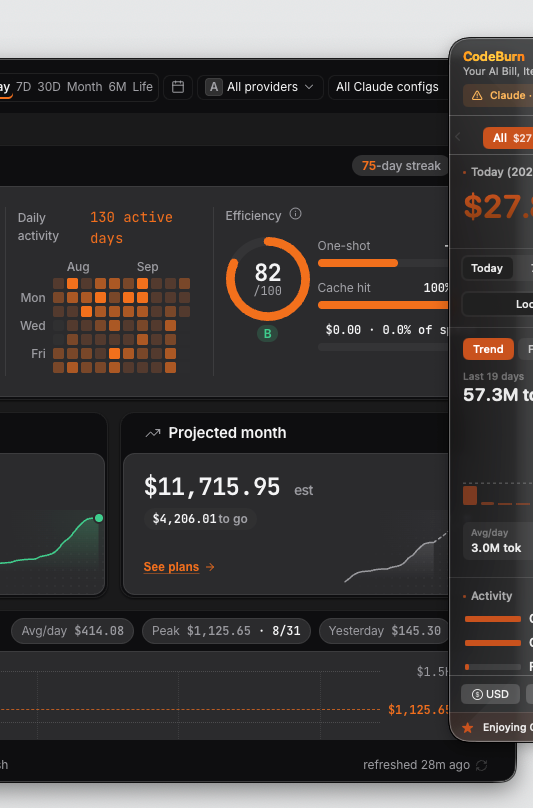This screenshot has width=533, height=808.
Task: Switch to Trend tab in CodeBurn
Action: (488, 349)
